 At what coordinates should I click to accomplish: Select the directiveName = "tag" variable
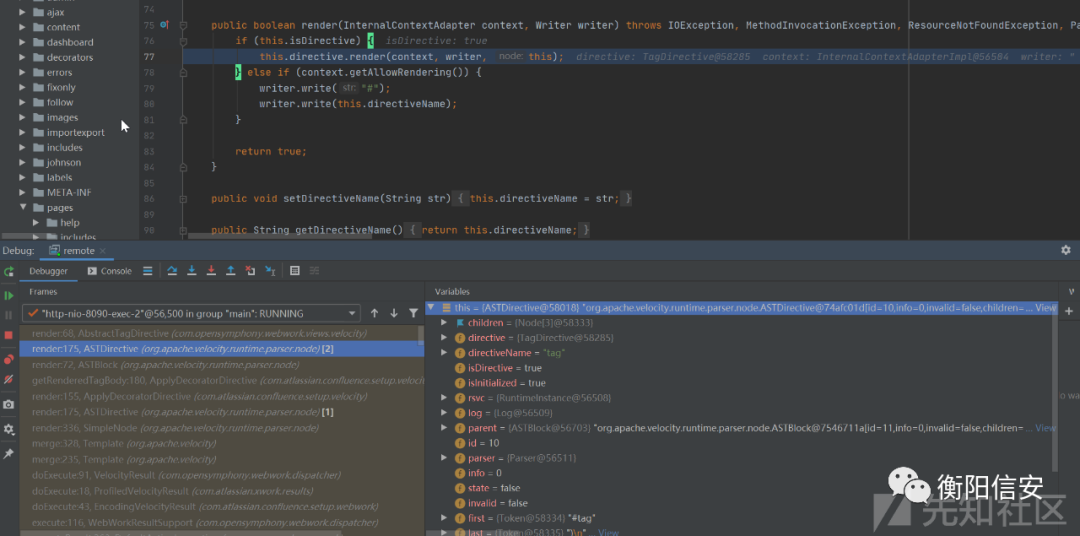coord(517,353)
